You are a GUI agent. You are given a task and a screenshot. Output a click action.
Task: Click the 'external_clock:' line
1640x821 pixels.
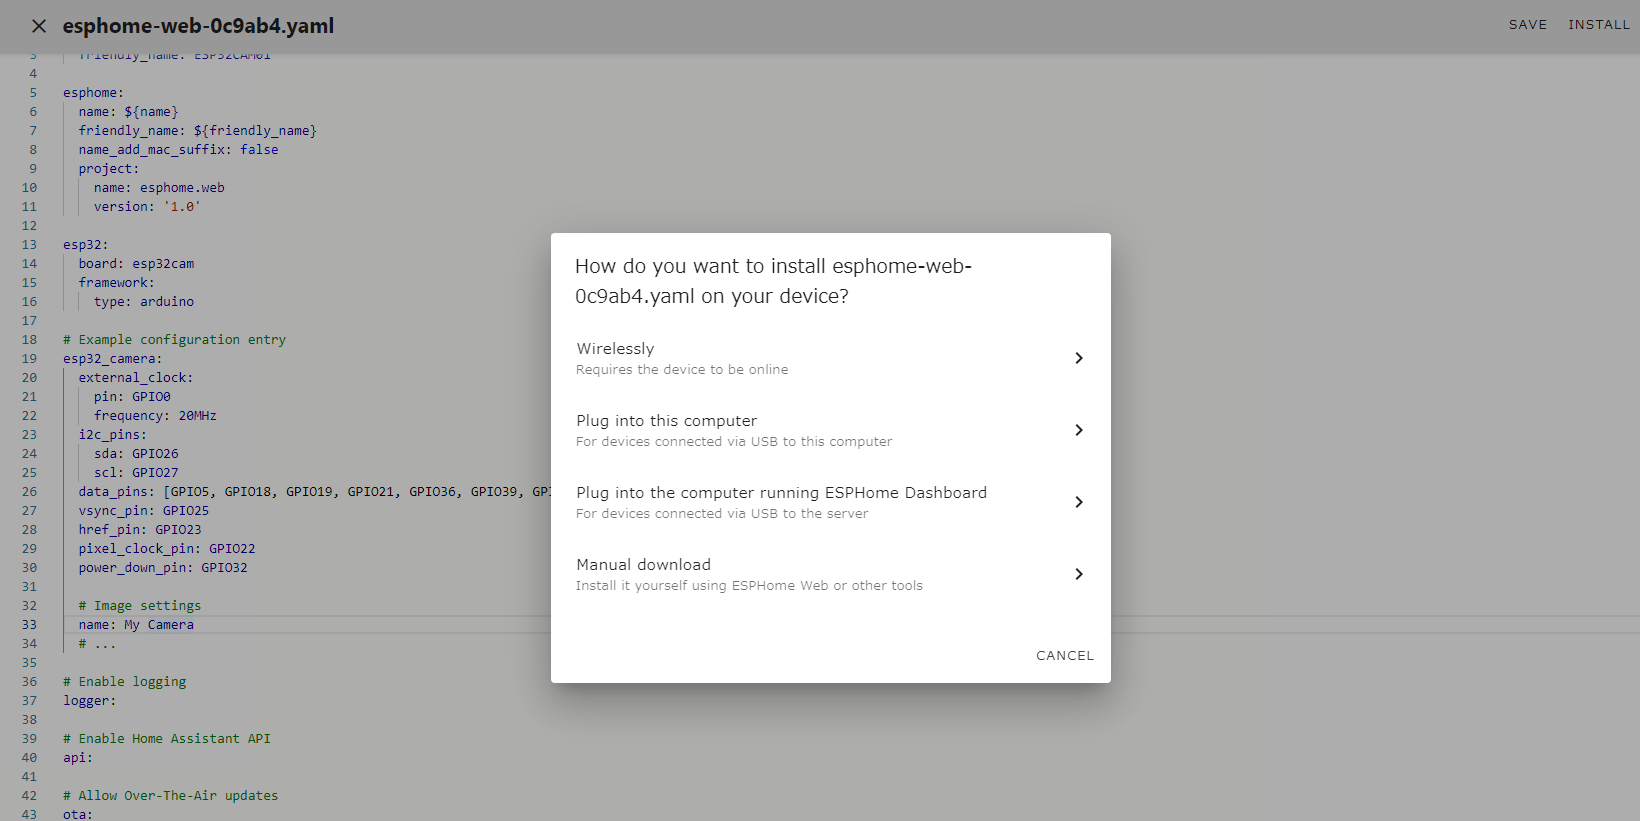point(136,378)
